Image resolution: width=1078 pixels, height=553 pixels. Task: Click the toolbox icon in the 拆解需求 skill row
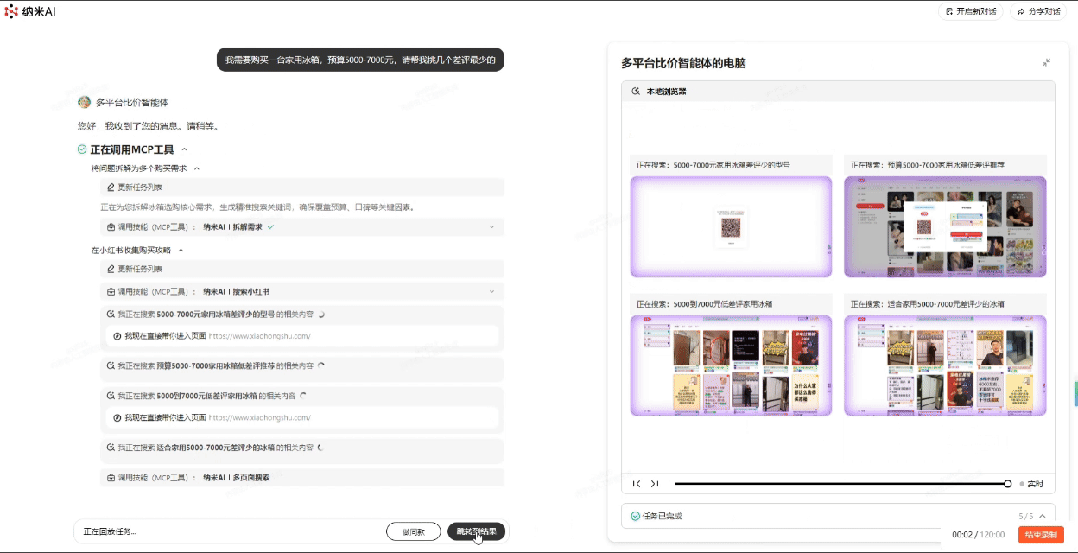111,227
